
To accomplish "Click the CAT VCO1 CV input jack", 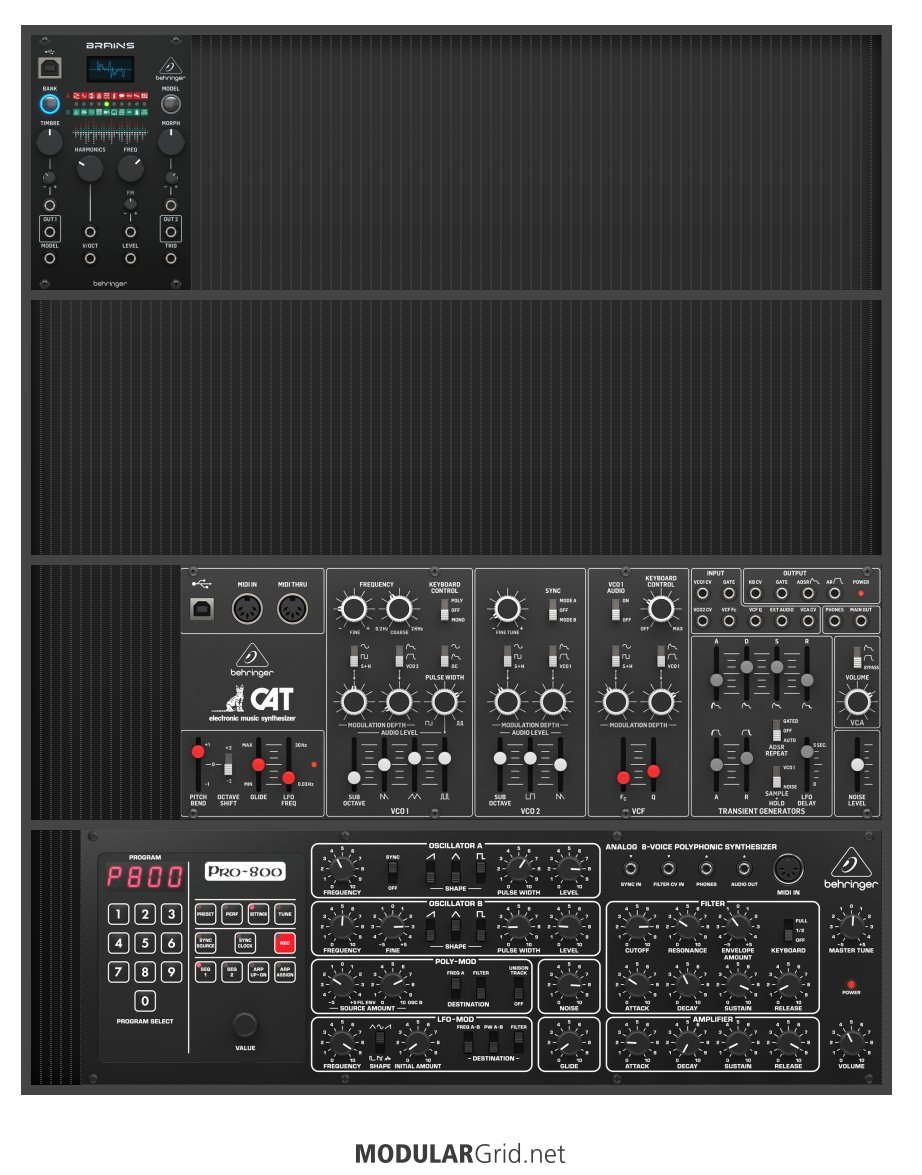I will coord(702,593).
